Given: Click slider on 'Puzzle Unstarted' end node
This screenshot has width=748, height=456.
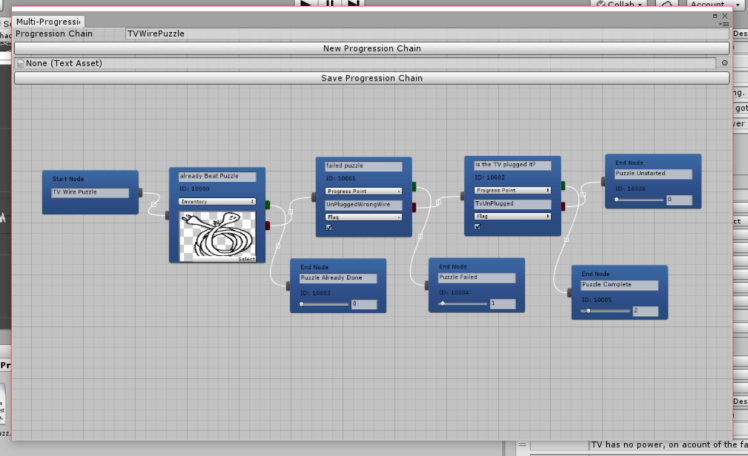Looking at the screenshot, I should coord(638,200).
